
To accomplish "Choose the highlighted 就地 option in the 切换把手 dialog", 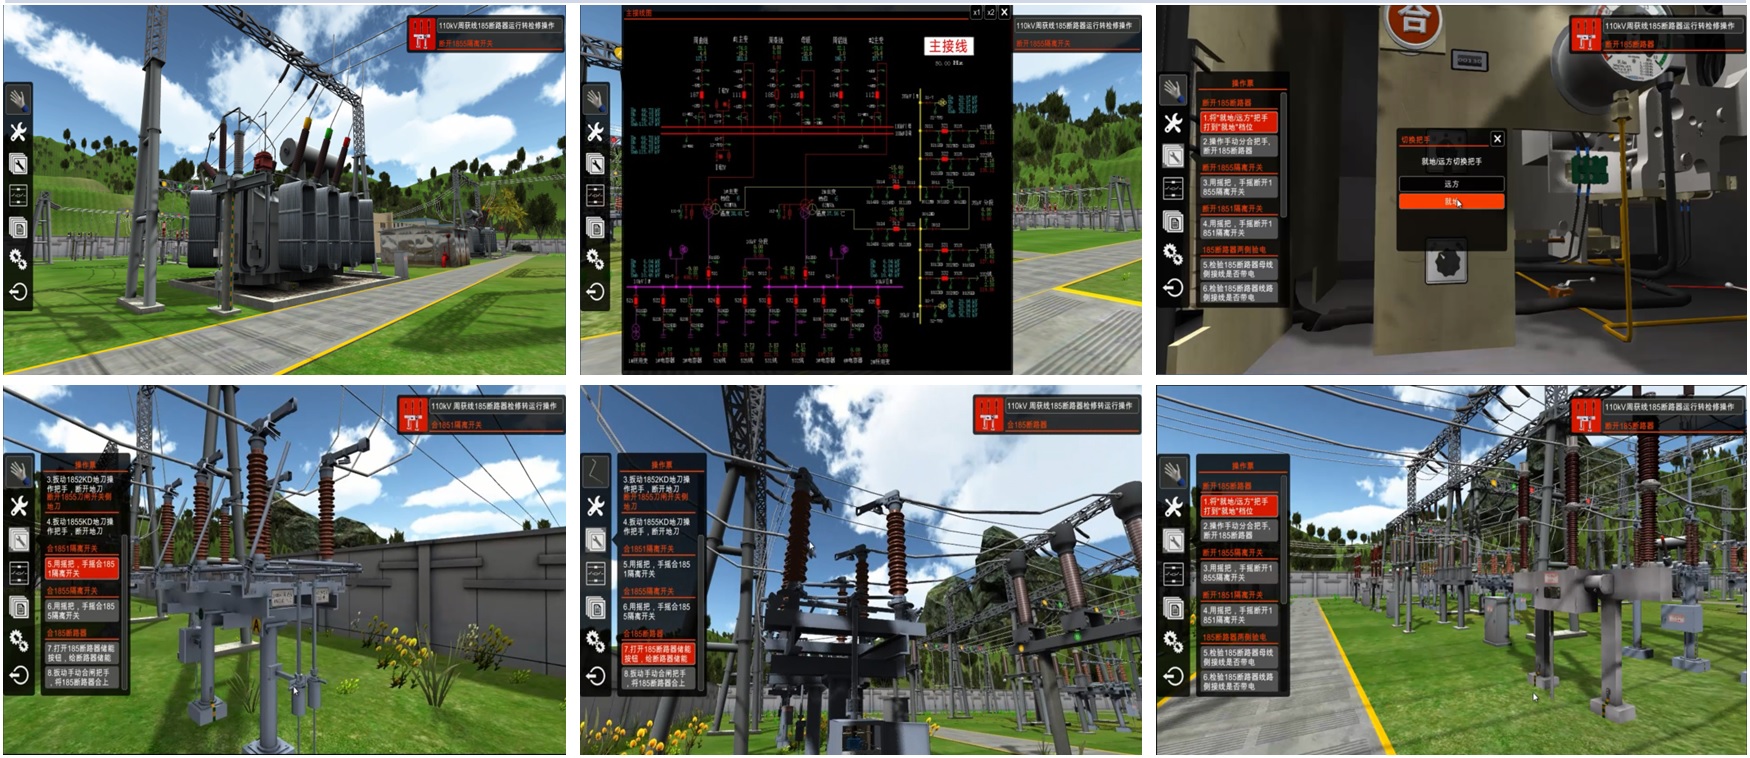I will pos(1450,202).
